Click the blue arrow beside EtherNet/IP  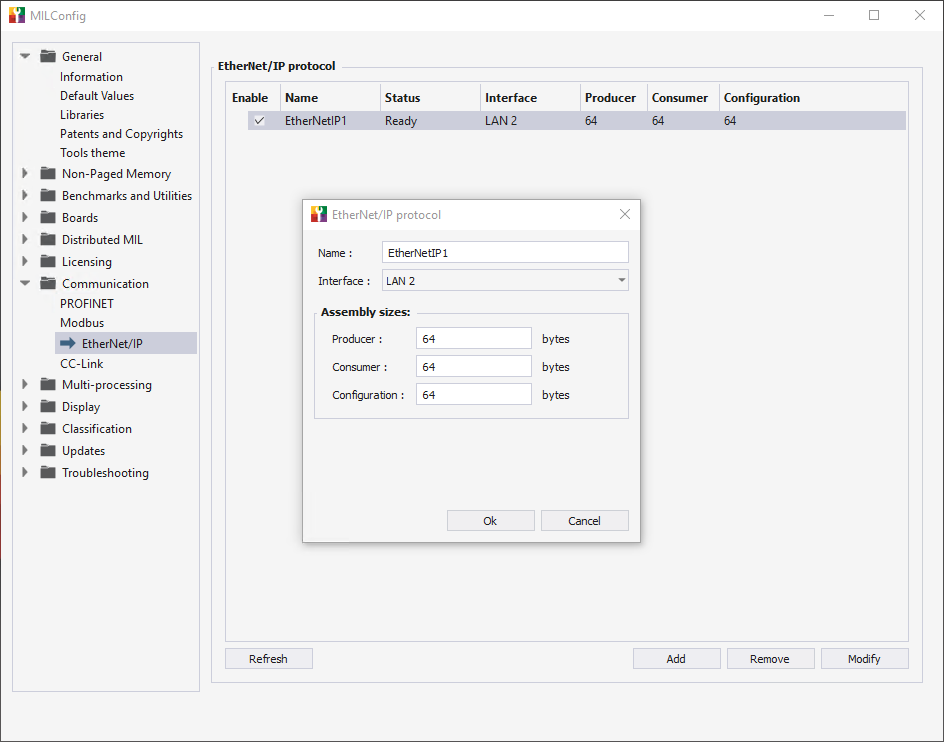click(68, 343)
